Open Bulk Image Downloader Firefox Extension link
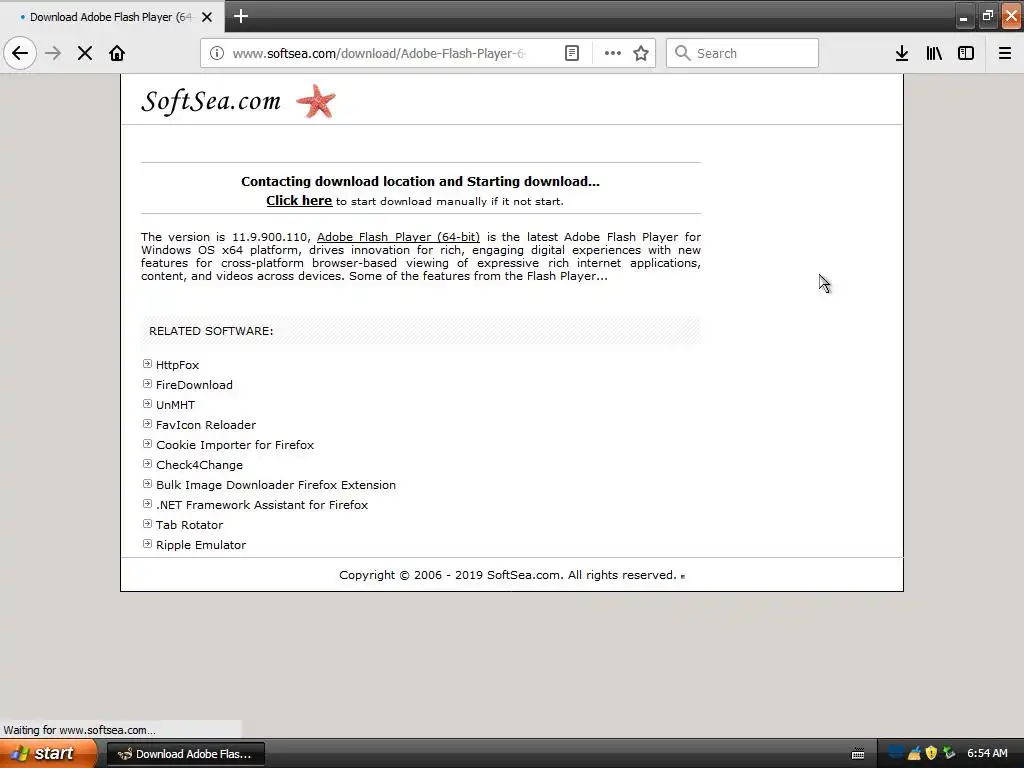 coord(276,485)
